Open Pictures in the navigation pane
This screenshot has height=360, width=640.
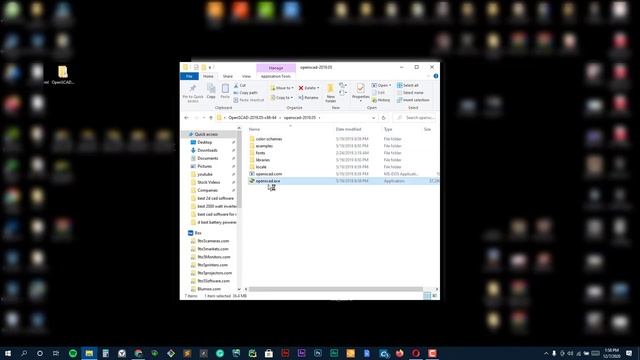coord(204,166)
